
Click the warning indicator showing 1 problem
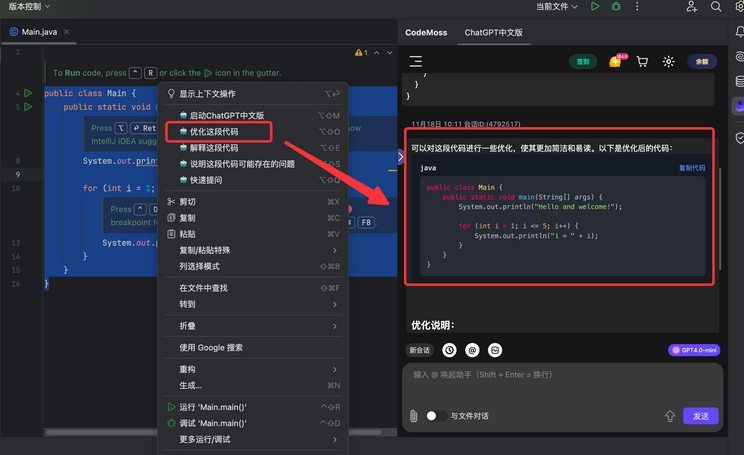point(361,53)
